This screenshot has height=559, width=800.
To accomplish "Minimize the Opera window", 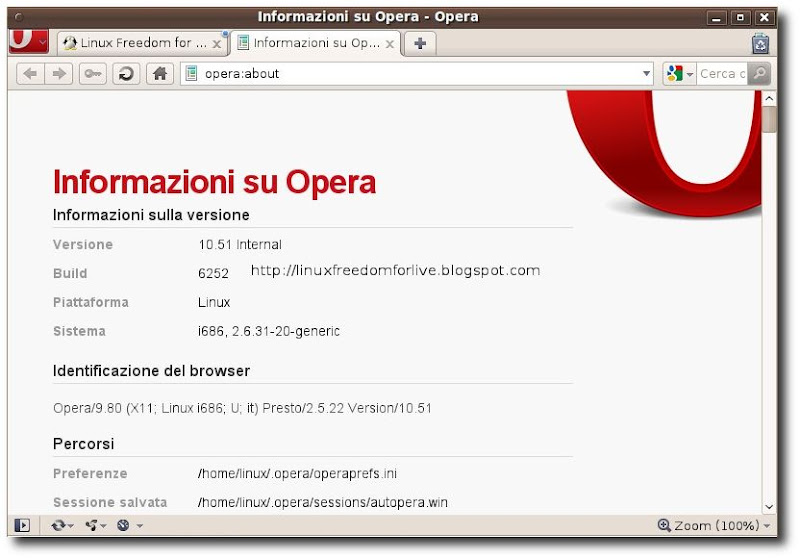I will tap(716, 17).
